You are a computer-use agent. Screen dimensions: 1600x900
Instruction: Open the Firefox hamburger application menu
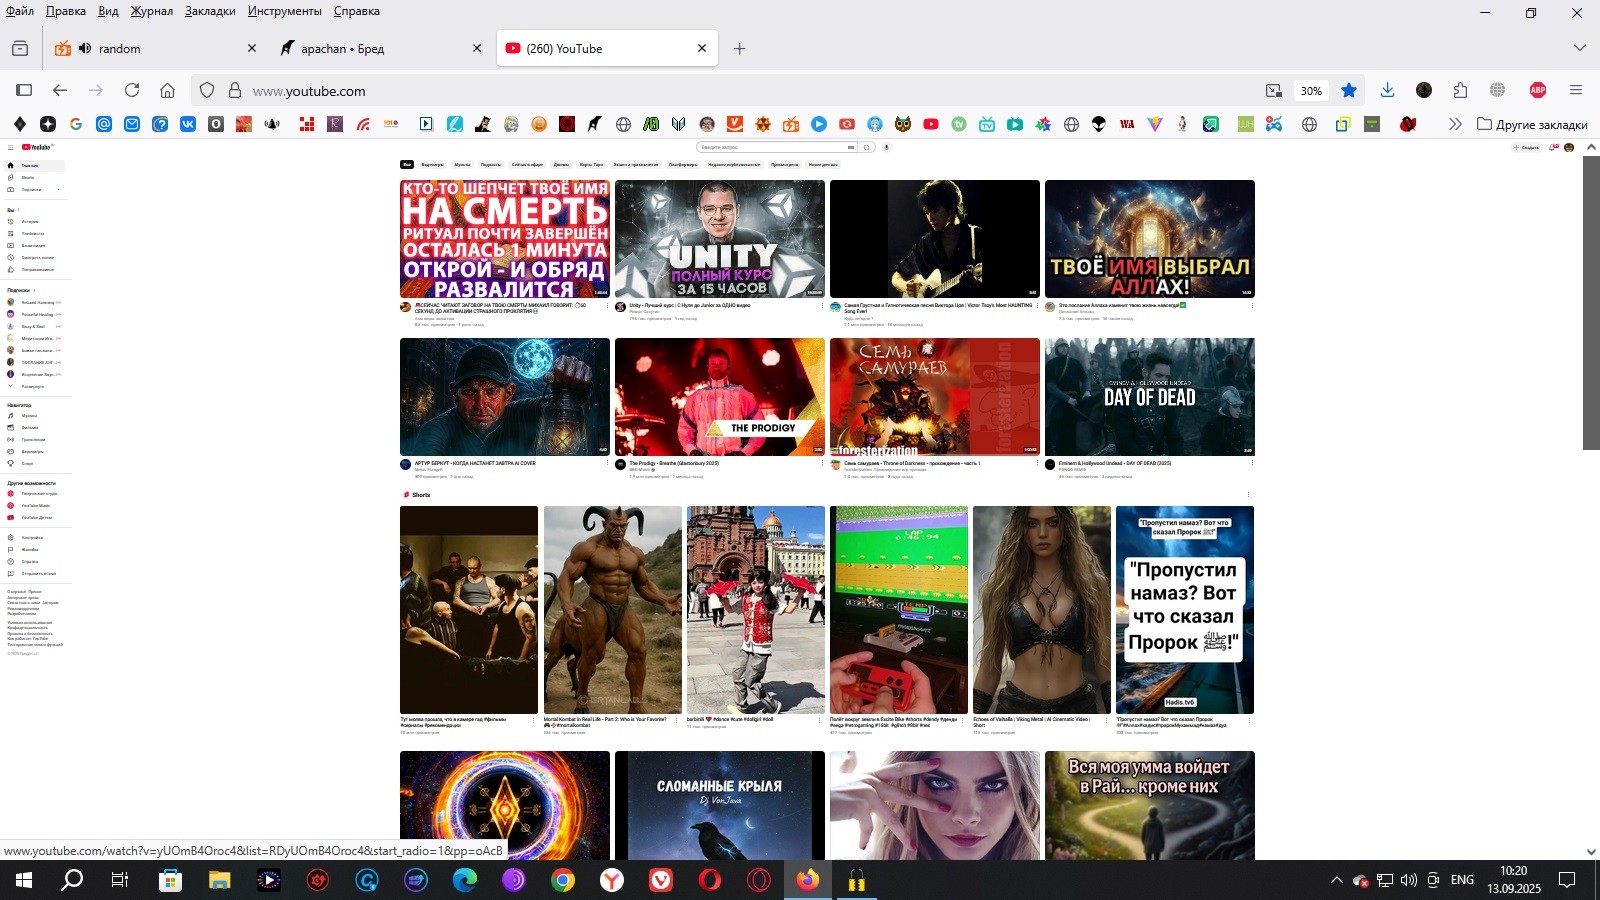pyautogui.click(x=1576, y=90)
